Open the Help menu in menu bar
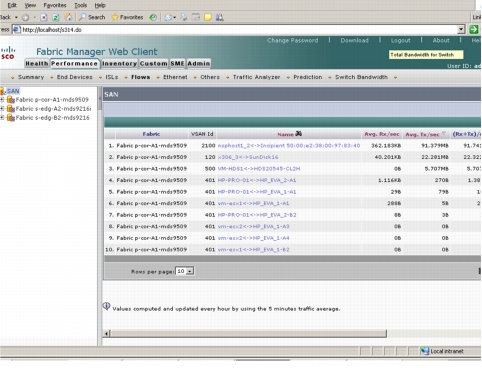Screen dimensions: 482x368 [x=100, y=5]
